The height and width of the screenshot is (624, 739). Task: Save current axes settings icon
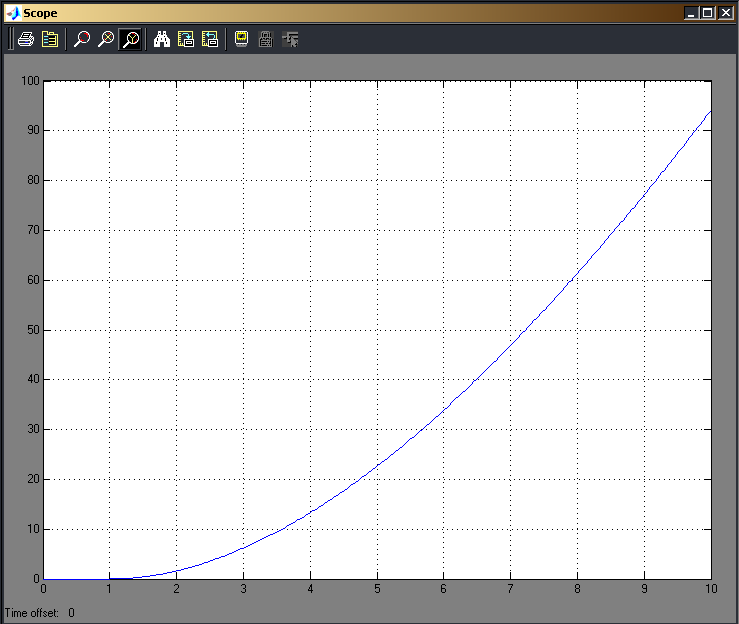186,39
